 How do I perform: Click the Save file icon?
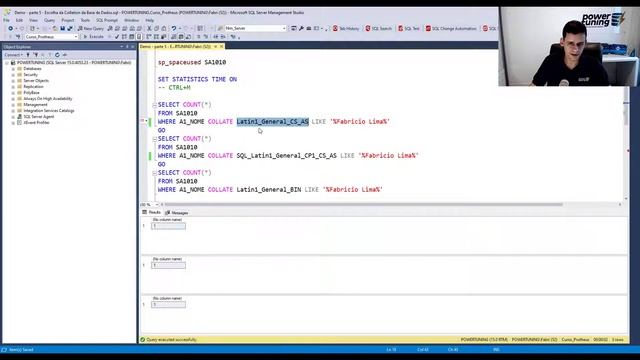[x=62, y=29]
